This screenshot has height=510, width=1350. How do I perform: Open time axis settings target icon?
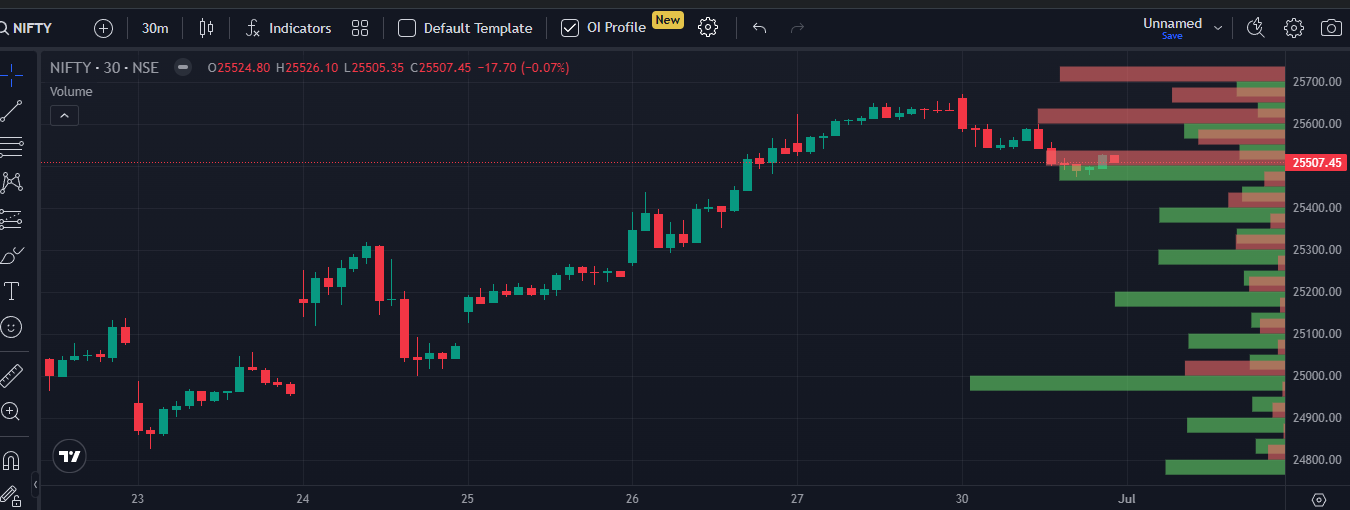click(x=1318, y=499)
